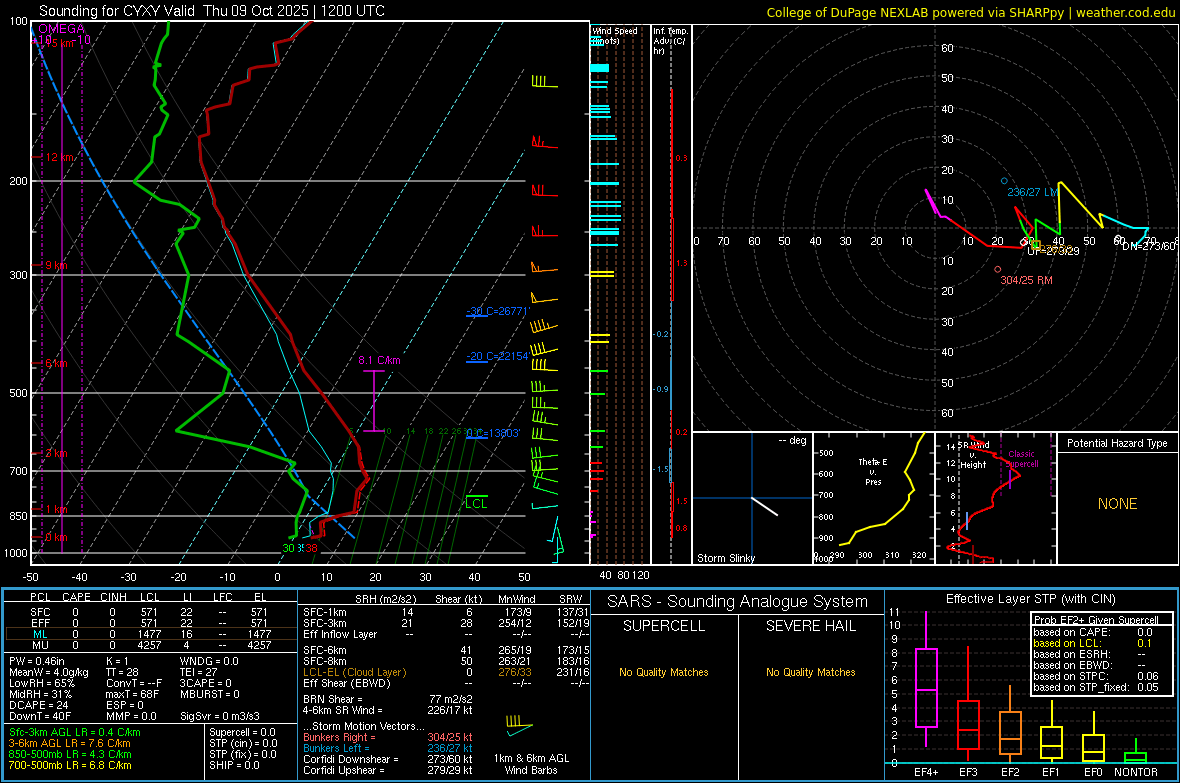Viewport: 1180px width, 783px height.
Task: Select the Sfc-3km AGL LR line
Action: coord(75,732)
